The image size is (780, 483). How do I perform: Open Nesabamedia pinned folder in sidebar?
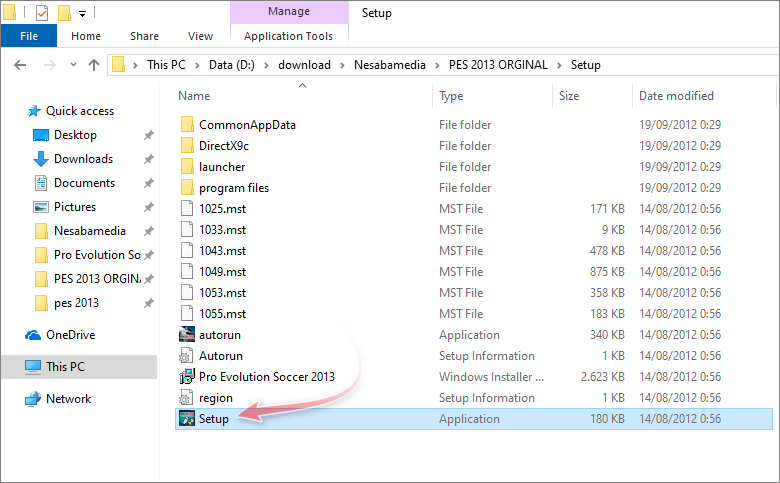point(90,231)
